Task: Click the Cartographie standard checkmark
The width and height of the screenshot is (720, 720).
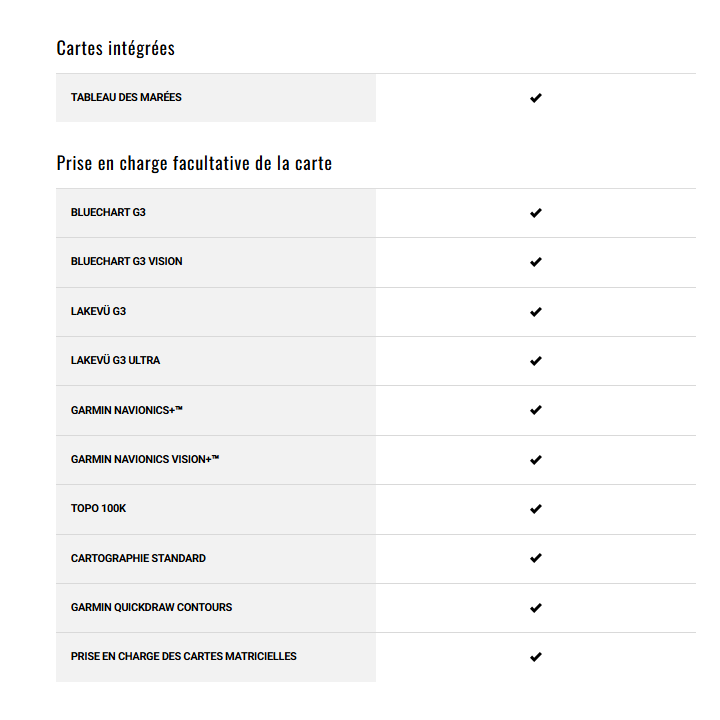Action: 535,558
